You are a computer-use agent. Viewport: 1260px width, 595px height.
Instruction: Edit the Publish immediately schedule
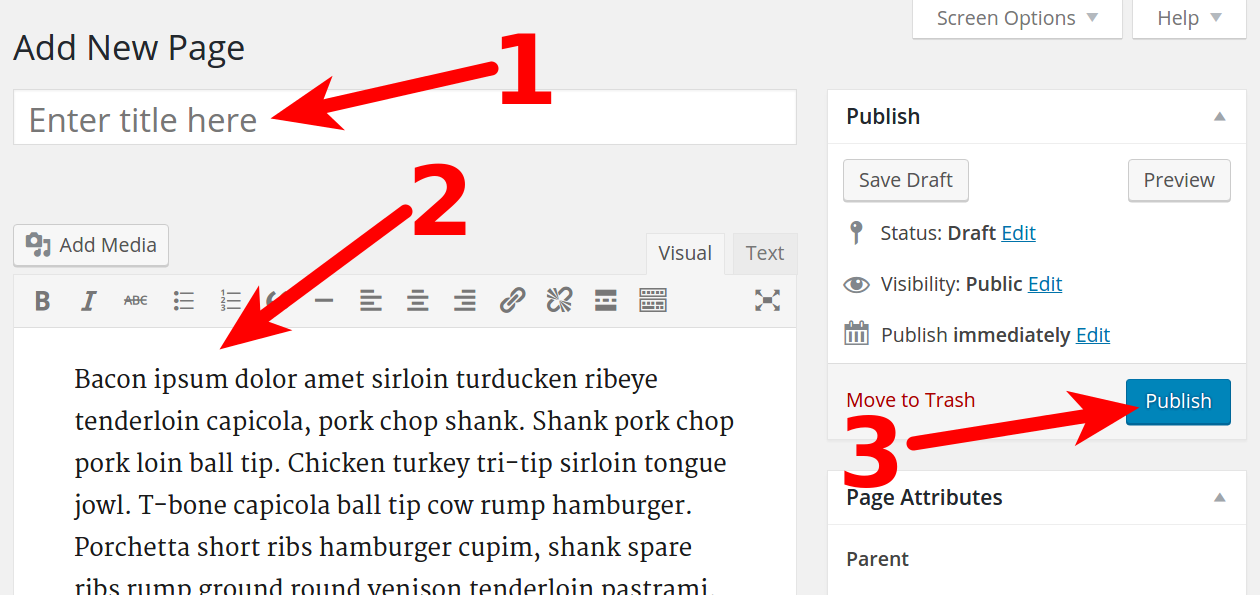[1093, 335]
